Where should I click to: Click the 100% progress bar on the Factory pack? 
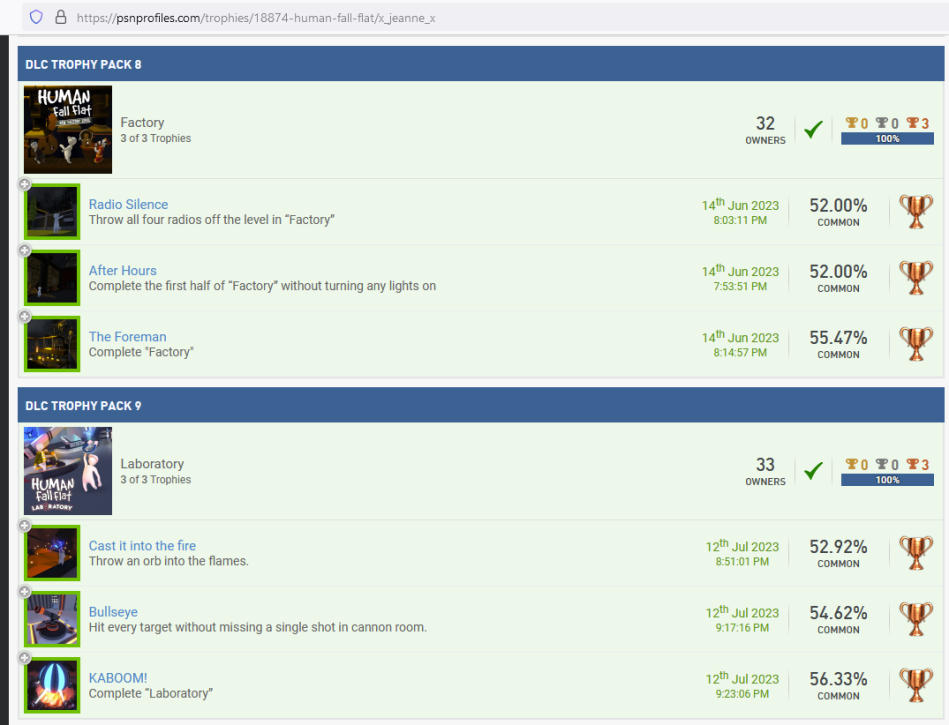click(x=886, y=138)
